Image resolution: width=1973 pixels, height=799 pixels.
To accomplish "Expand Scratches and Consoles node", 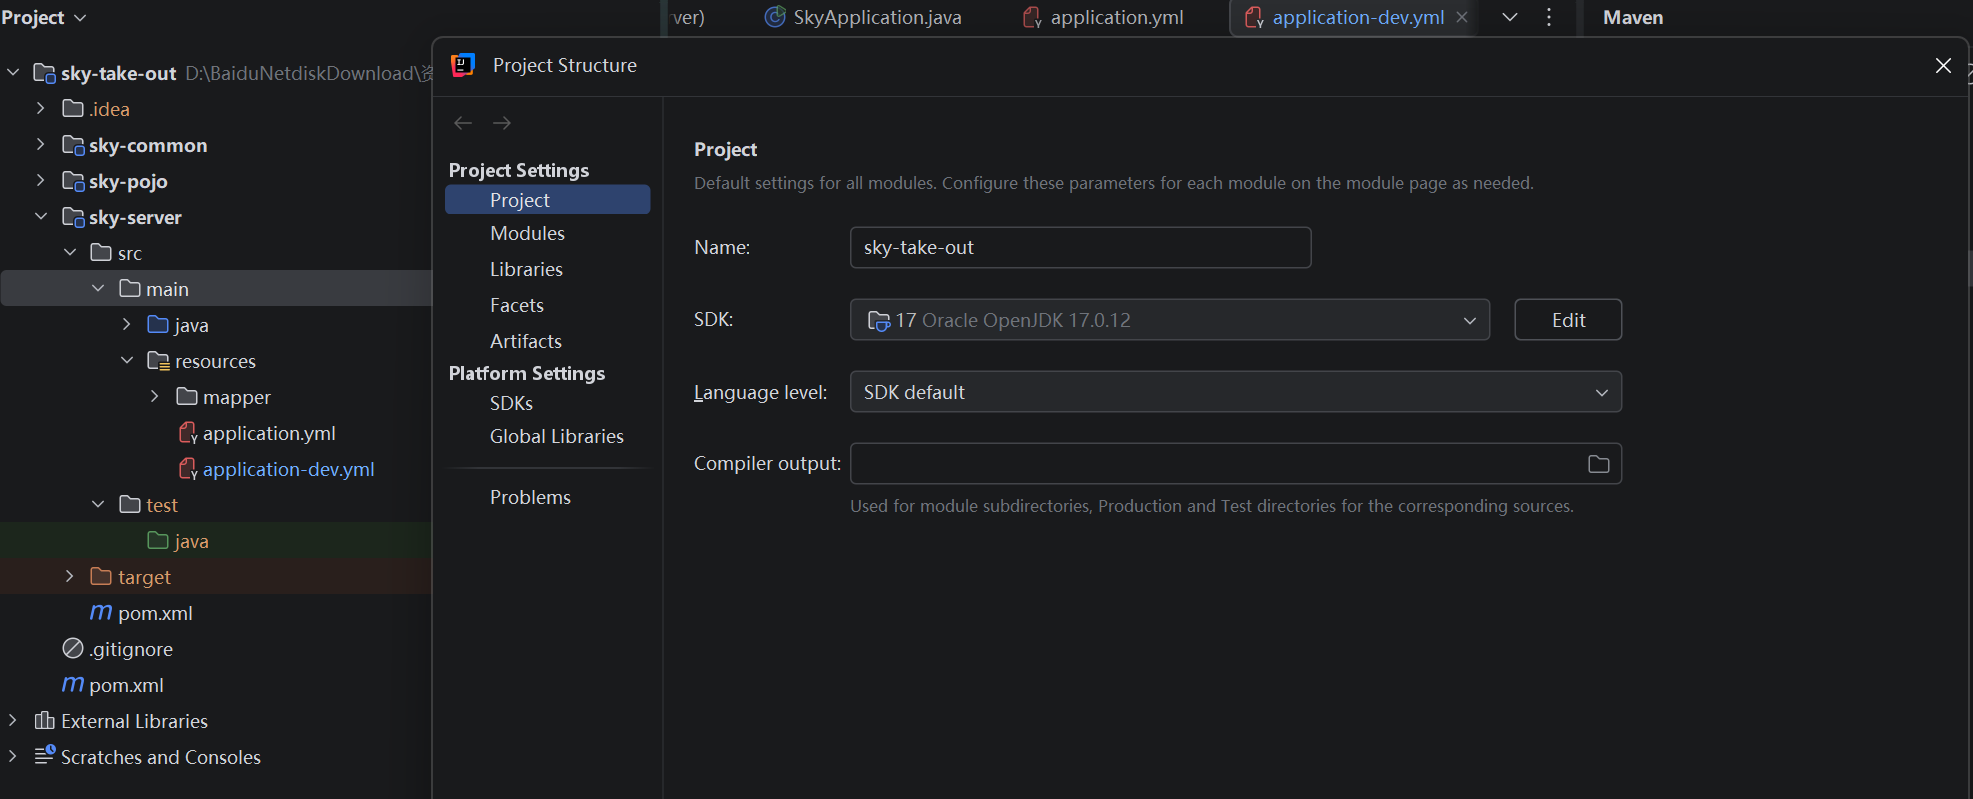I will pyautogui.click(x=13, y=756).
